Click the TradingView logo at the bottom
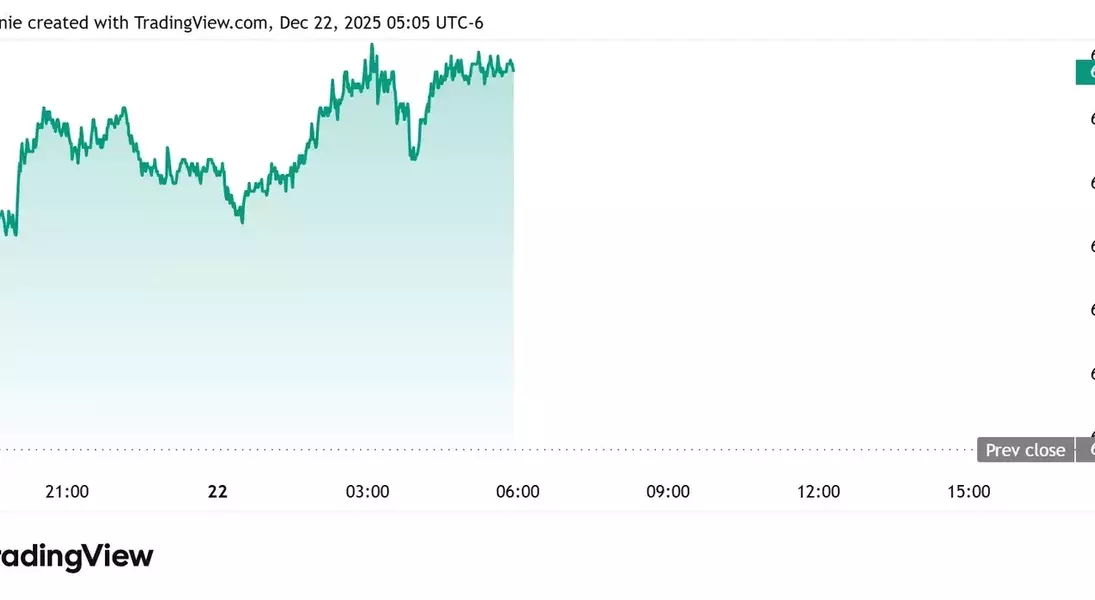1095x600 pixels. pos(76,557)
